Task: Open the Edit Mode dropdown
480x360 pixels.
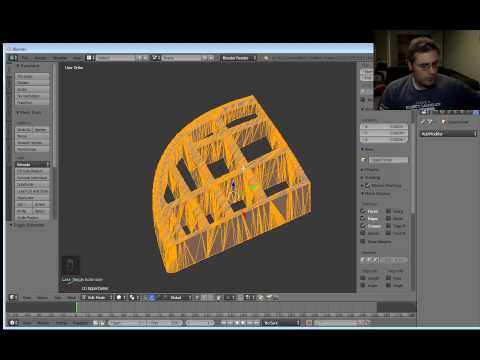Action: coord(97,297)
